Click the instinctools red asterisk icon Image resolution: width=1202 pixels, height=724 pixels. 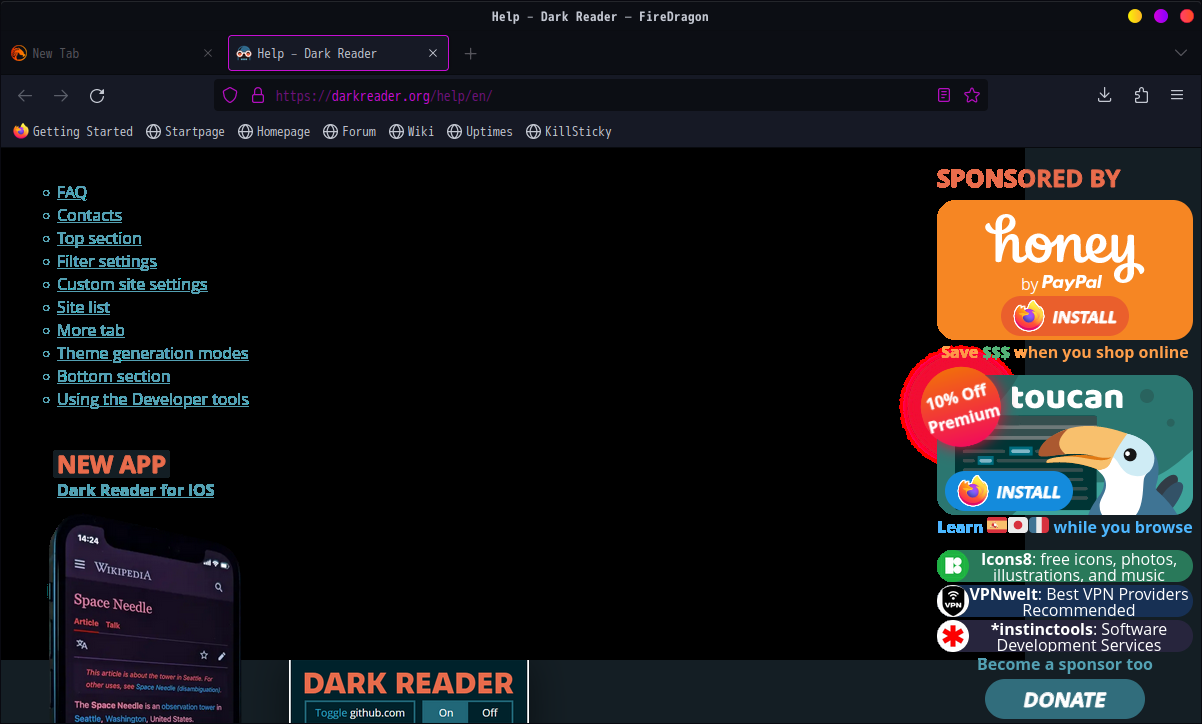click(x=953, y=637)
